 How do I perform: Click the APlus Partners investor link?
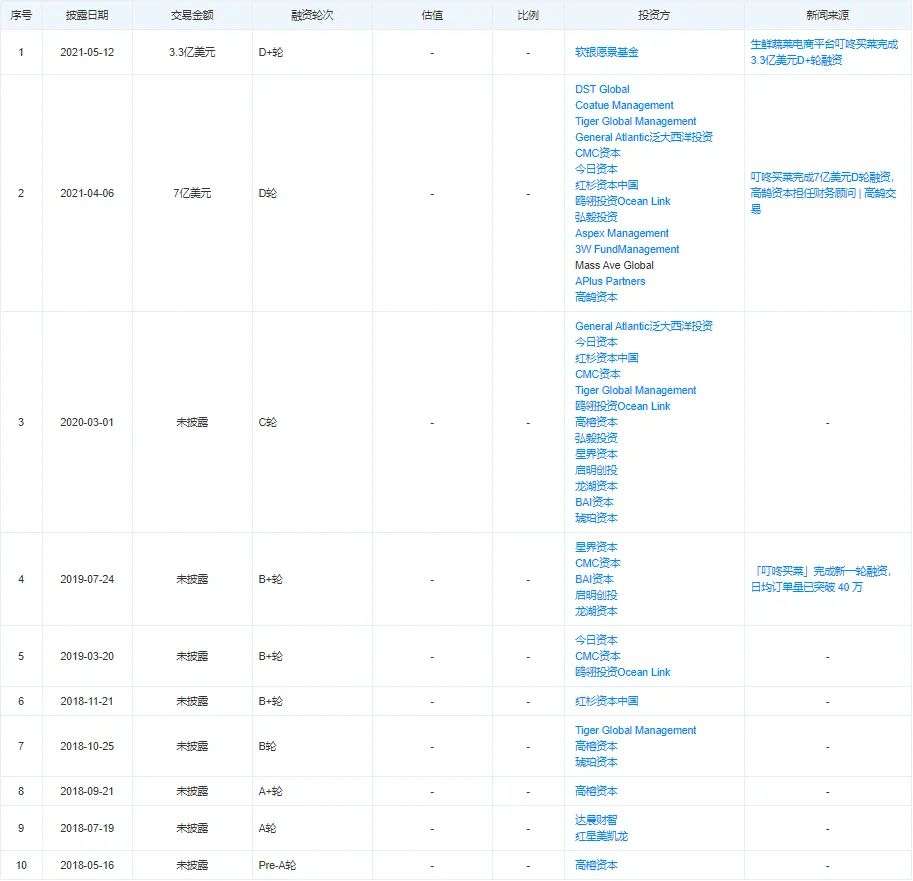pyautogui.click(x=610, y=281)
